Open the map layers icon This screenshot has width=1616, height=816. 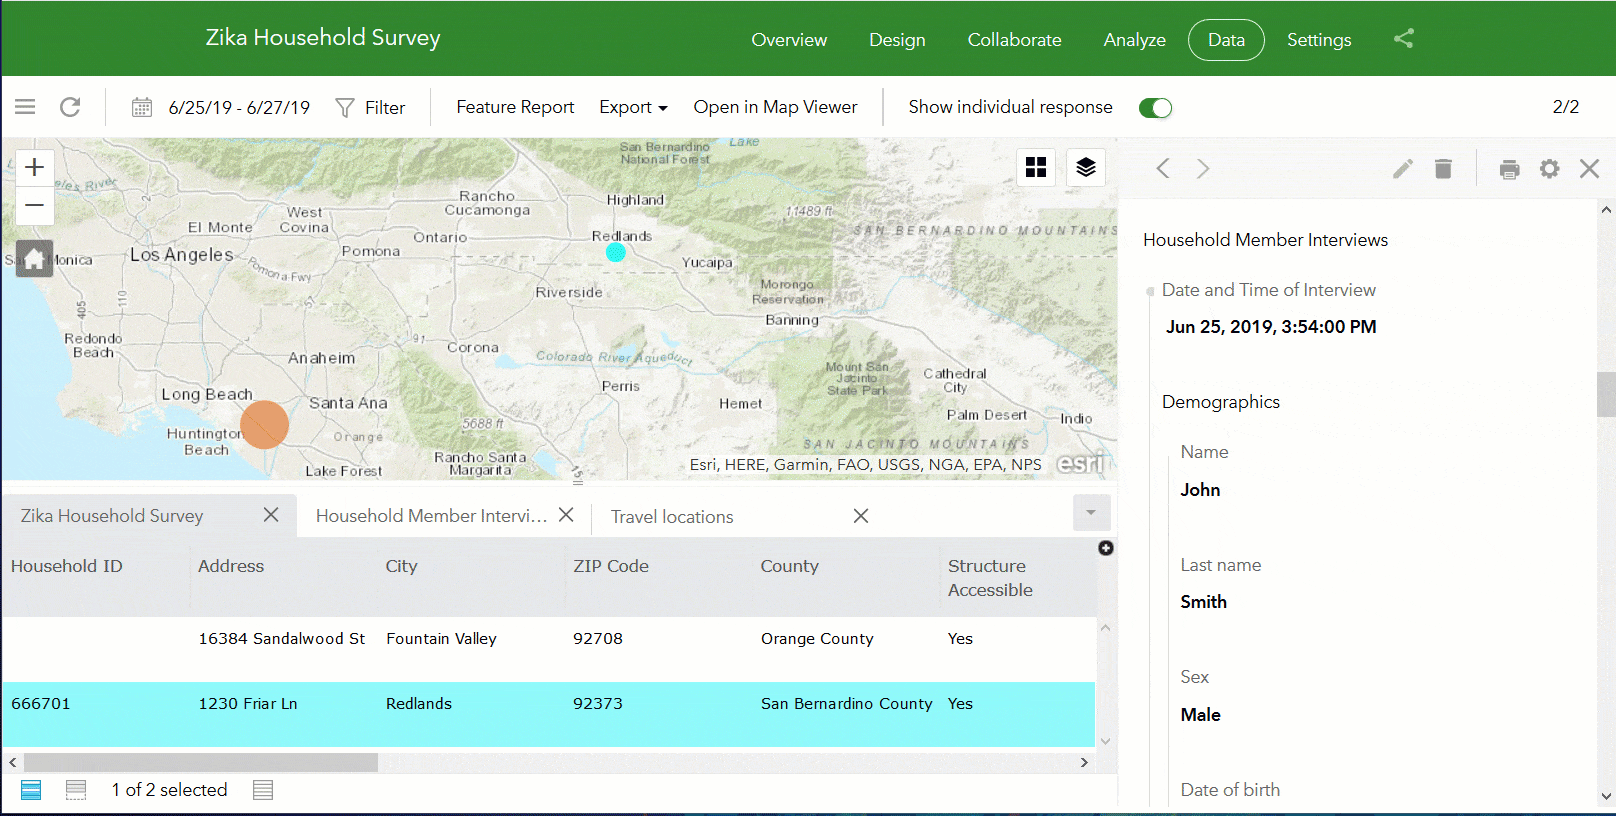click(x=1086, y=167)
